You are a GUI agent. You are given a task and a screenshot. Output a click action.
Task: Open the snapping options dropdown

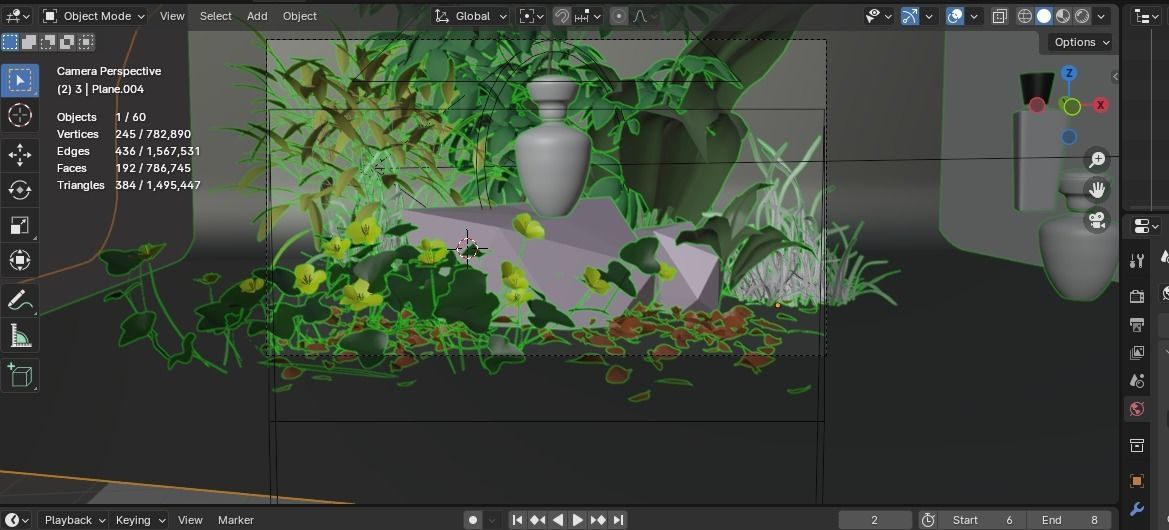587,16
